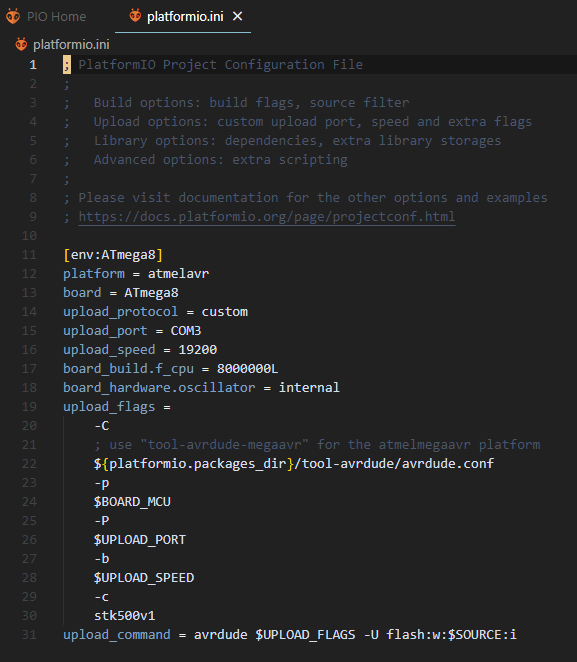The width and height of the screenshot is (577, 662).
Task: Click the value '8000000L'
Action: 248,369
